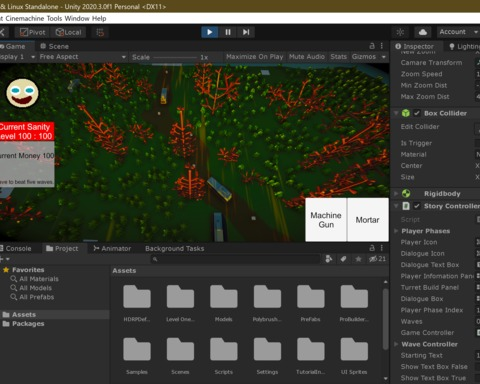480x384 pixels.
Task: Select the Scripts folder icon
Action: pos(224,349)
